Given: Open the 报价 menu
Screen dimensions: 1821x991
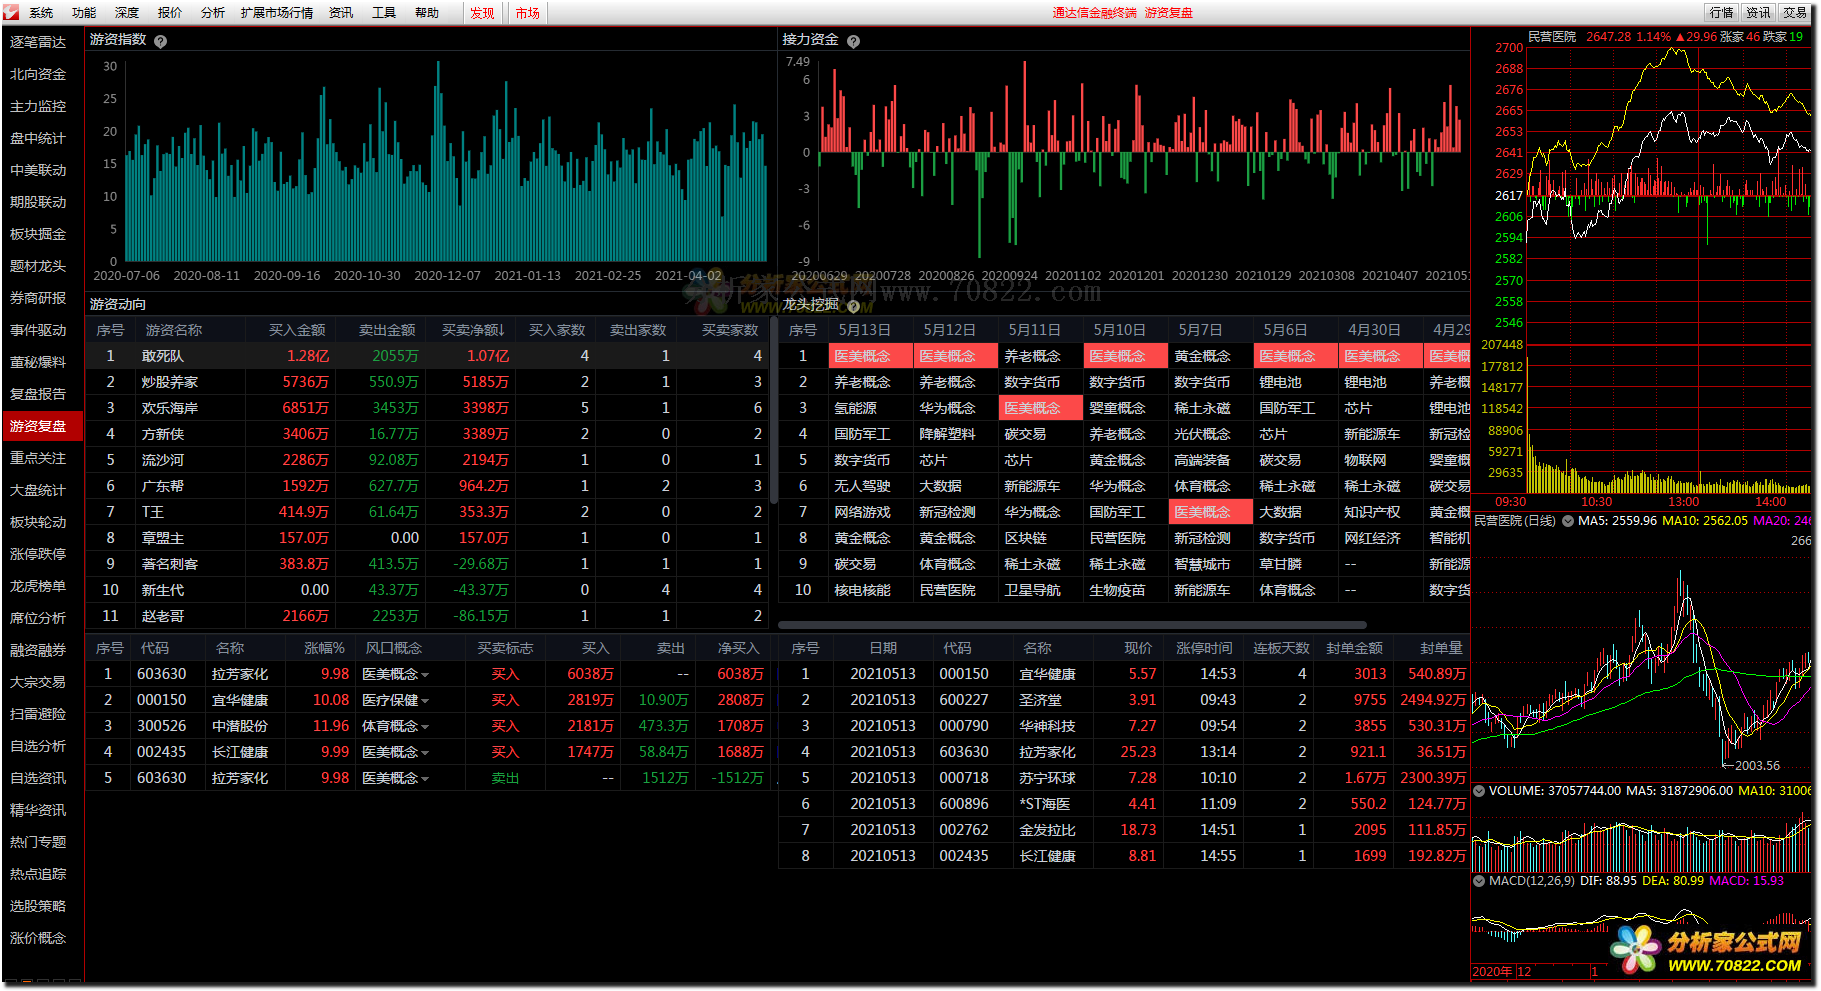Looking at the screenshot, I should [170, 13].
